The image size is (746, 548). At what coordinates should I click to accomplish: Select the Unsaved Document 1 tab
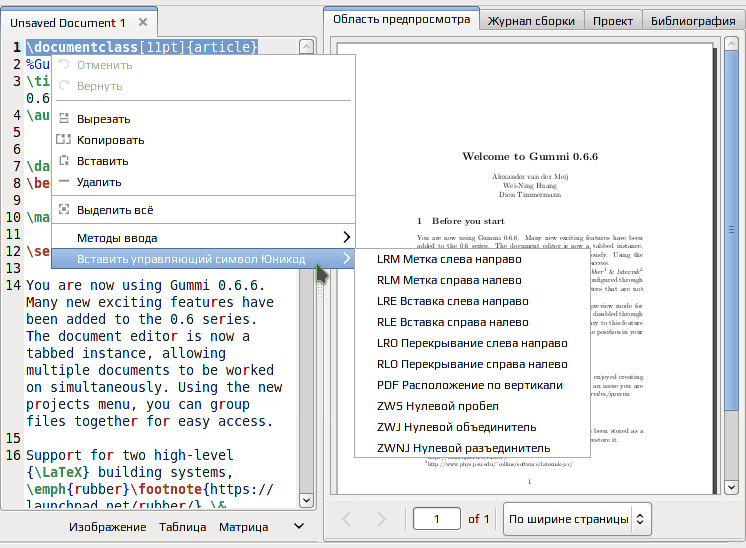(x=68, y=23)
